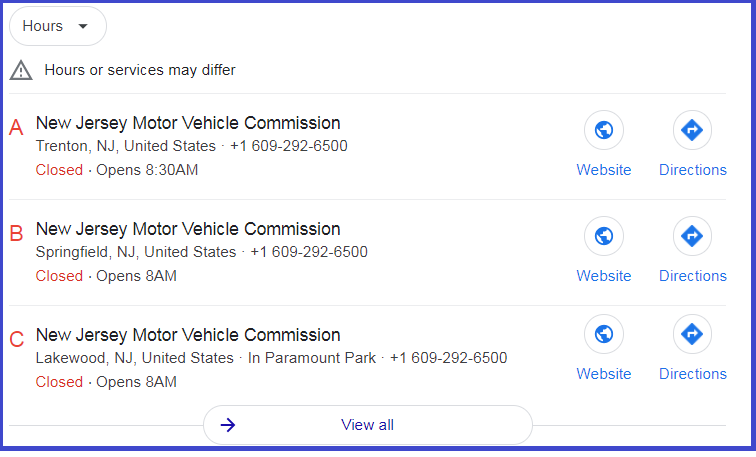Image resolution: width=756 pixels, height=457 pixels.
Task: Click the Hours dropdown arrow
Action: coord(83,26)
